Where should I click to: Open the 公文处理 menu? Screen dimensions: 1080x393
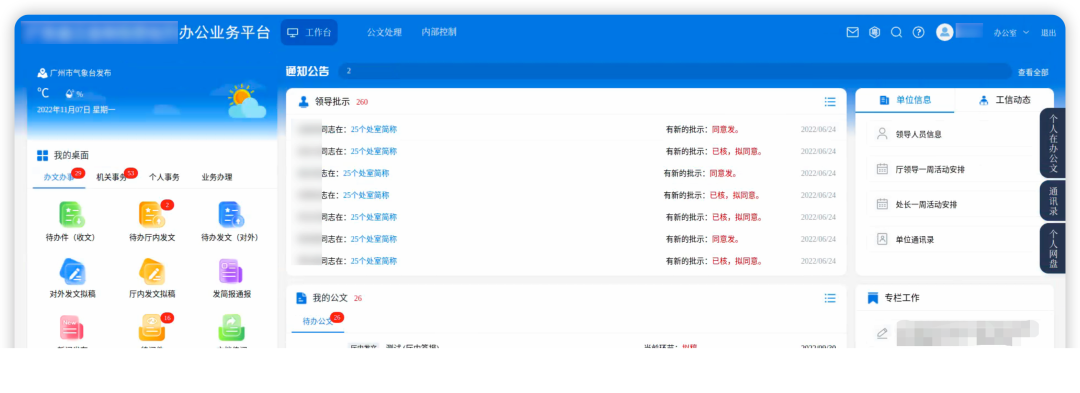point(384,32)
